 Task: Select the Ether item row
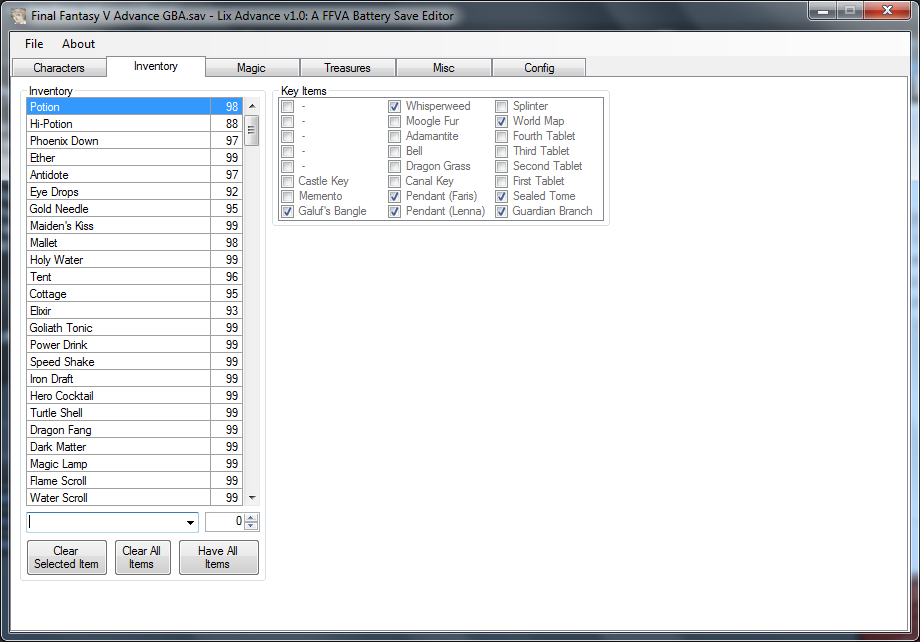tap(134, 158)
